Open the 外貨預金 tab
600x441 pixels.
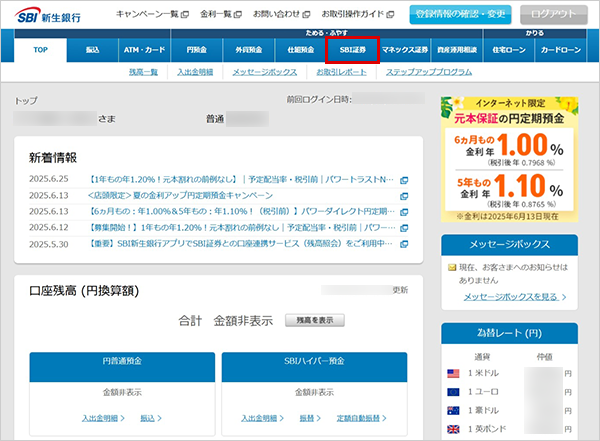249,50
